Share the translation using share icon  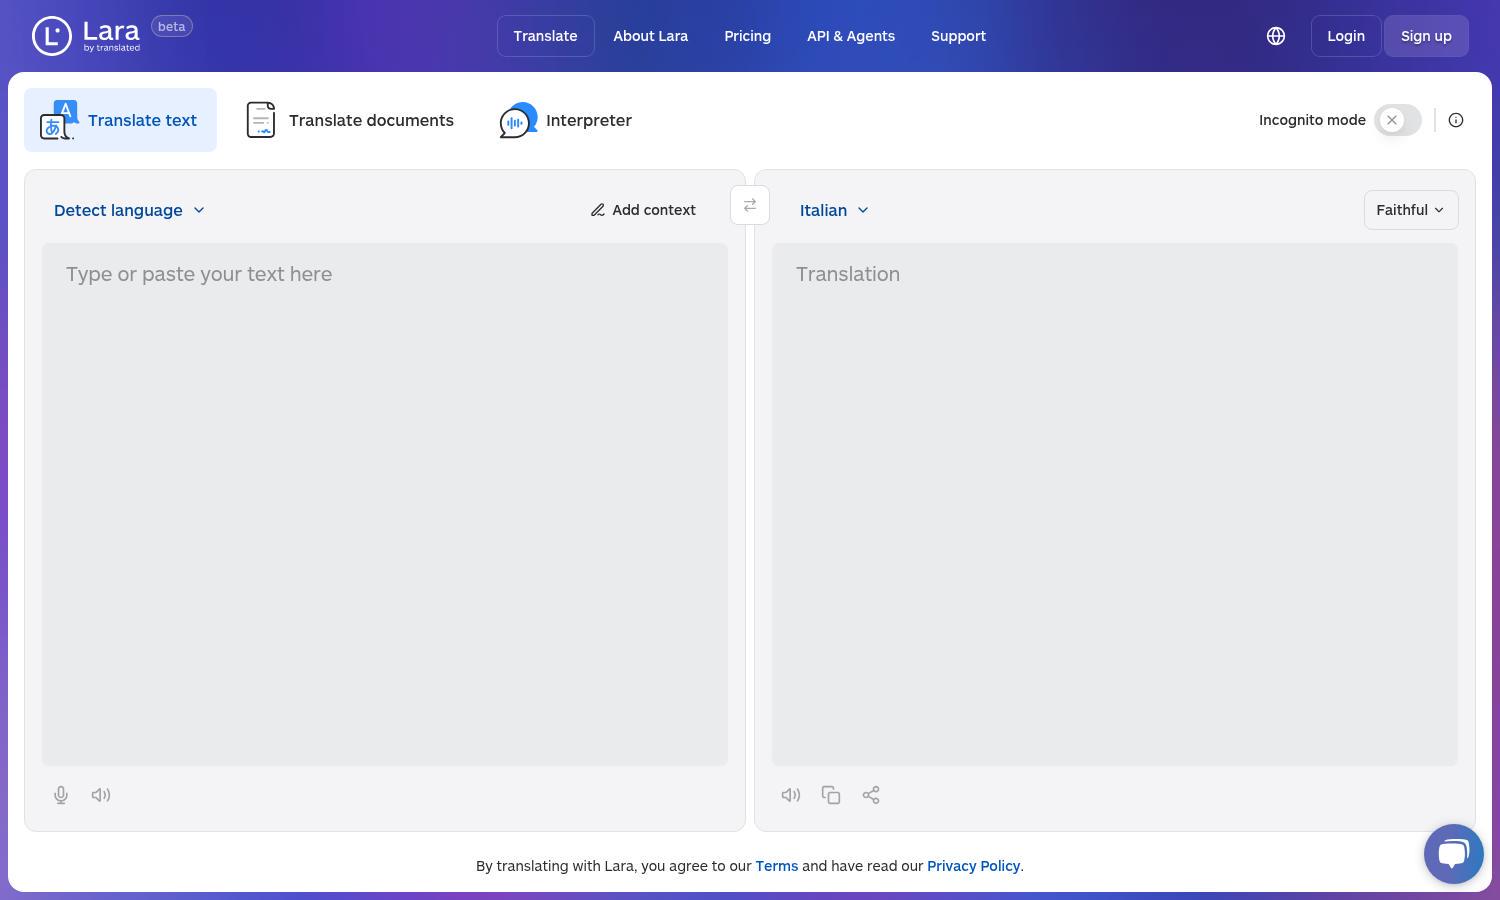[871, 795]
